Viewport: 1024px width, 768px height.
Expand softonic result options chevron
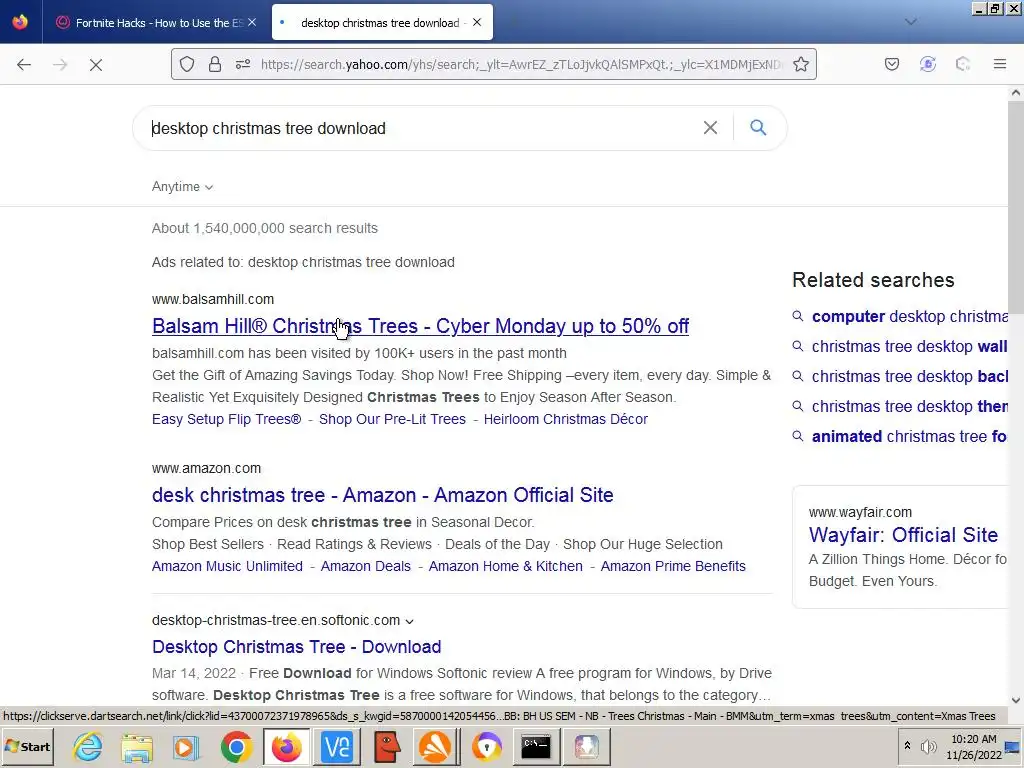[x=409, y=621]
